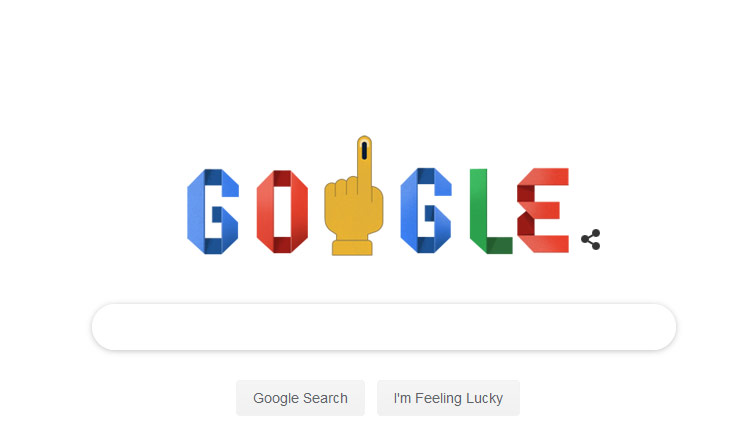
Task: Click the dark ink mark on fingertip
Action: 364,150
